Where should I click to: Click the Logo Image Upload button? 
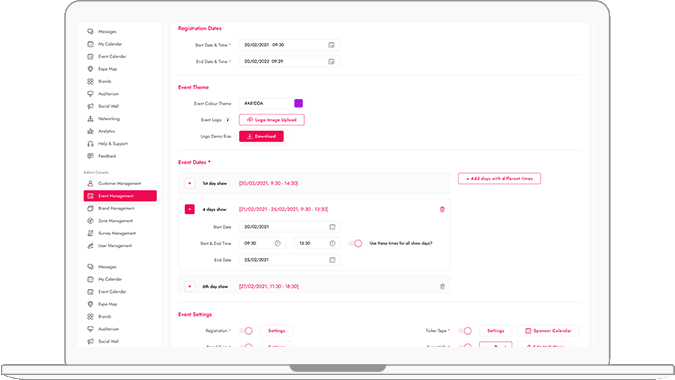point(272,120)
